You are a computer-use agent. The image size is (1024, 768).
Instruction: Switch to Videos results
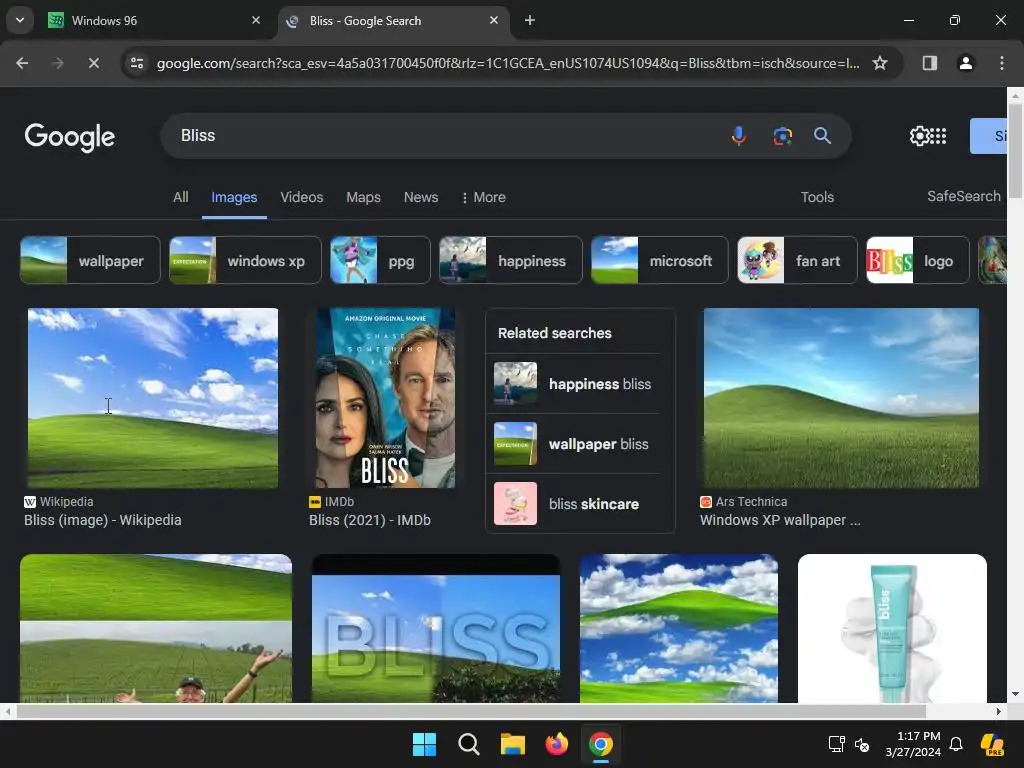(302, 197)
